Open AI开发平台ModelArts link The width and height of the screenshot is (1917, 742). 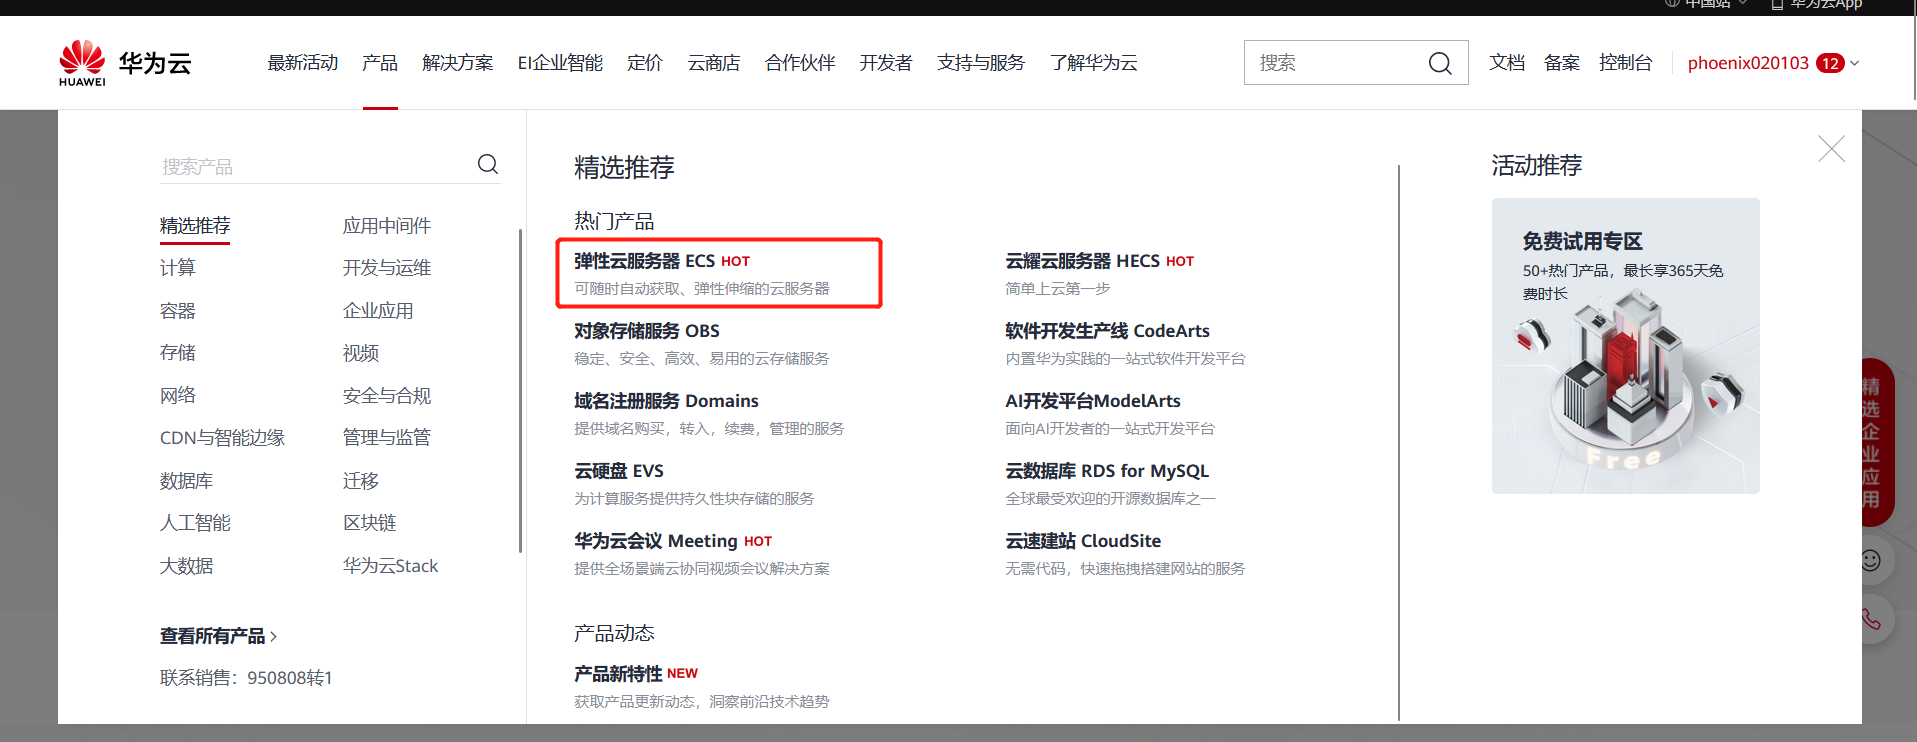(x=1093, y=401)
